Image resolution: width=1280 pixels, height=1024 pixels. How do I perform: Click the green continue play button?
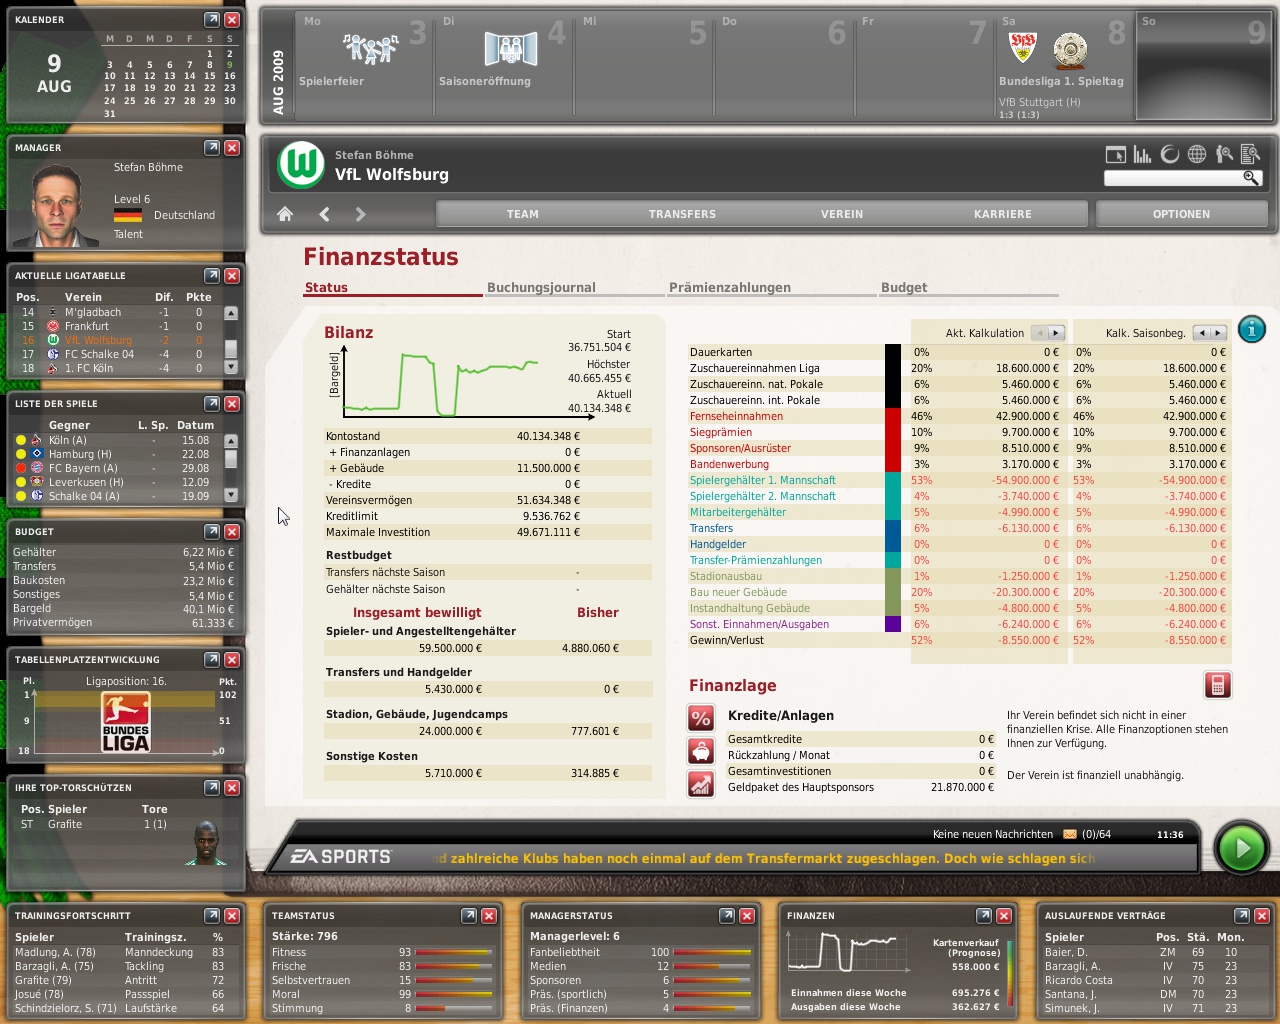(x=1241, y=849)
